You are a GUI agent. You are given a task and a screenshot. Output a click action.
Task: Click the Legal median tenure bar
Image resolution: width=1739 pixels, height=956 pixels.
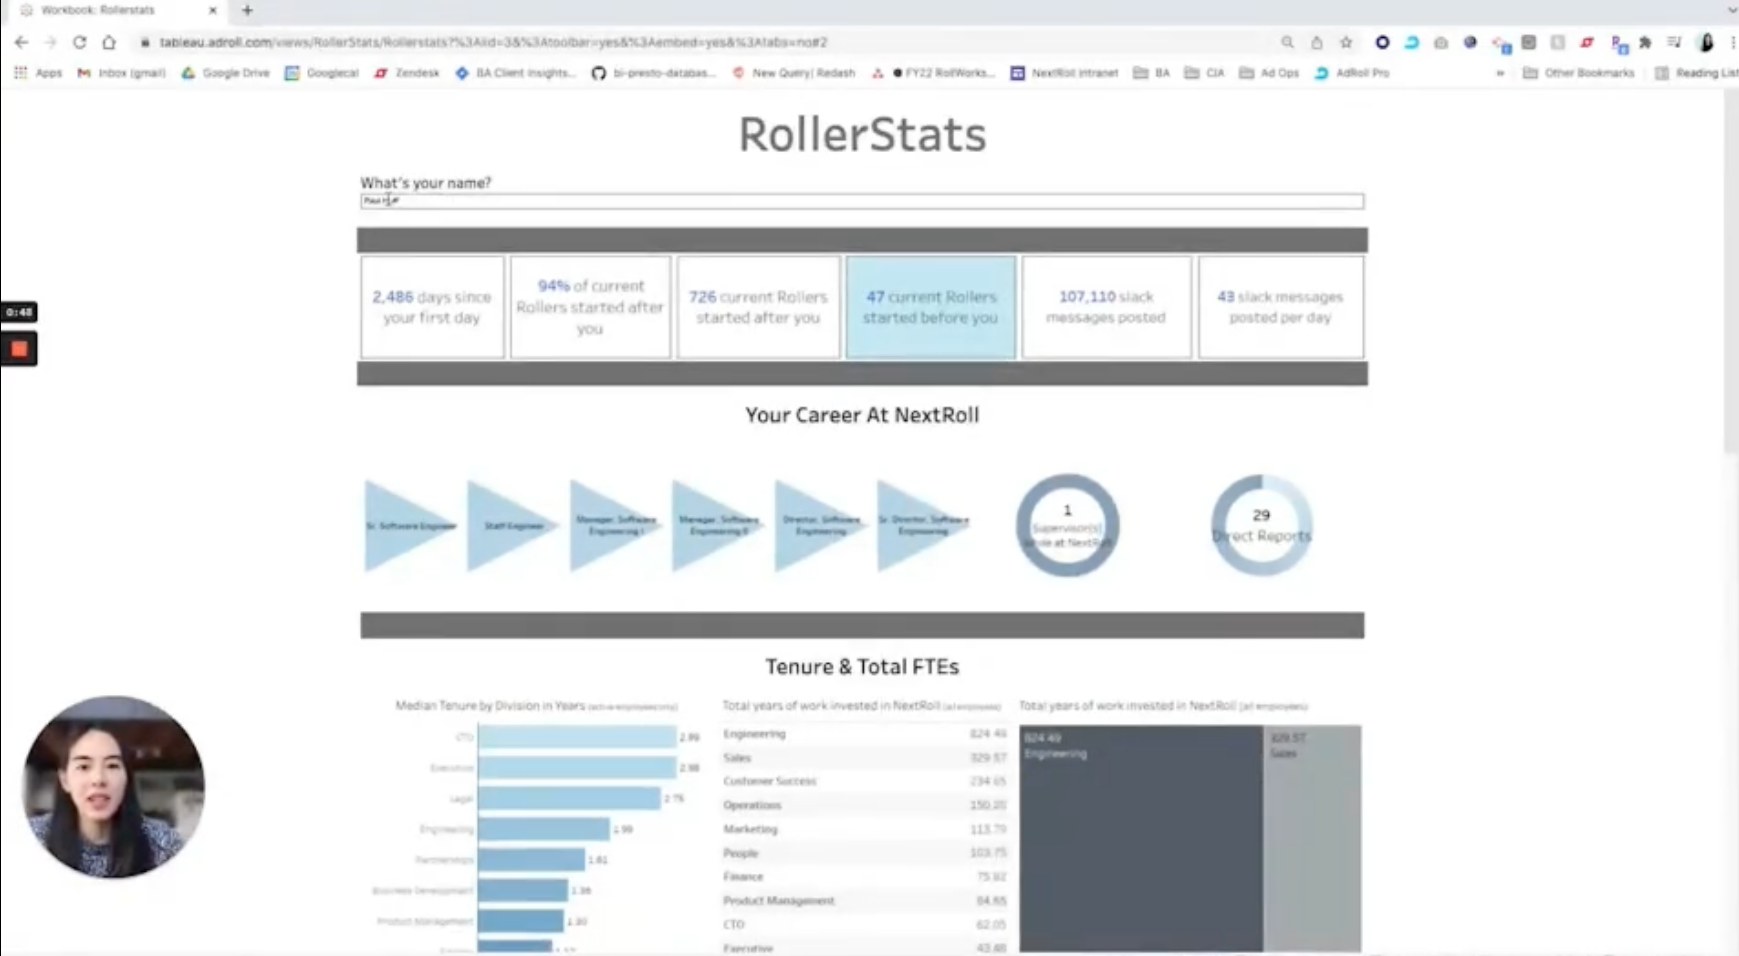click(x=569, y=798)
